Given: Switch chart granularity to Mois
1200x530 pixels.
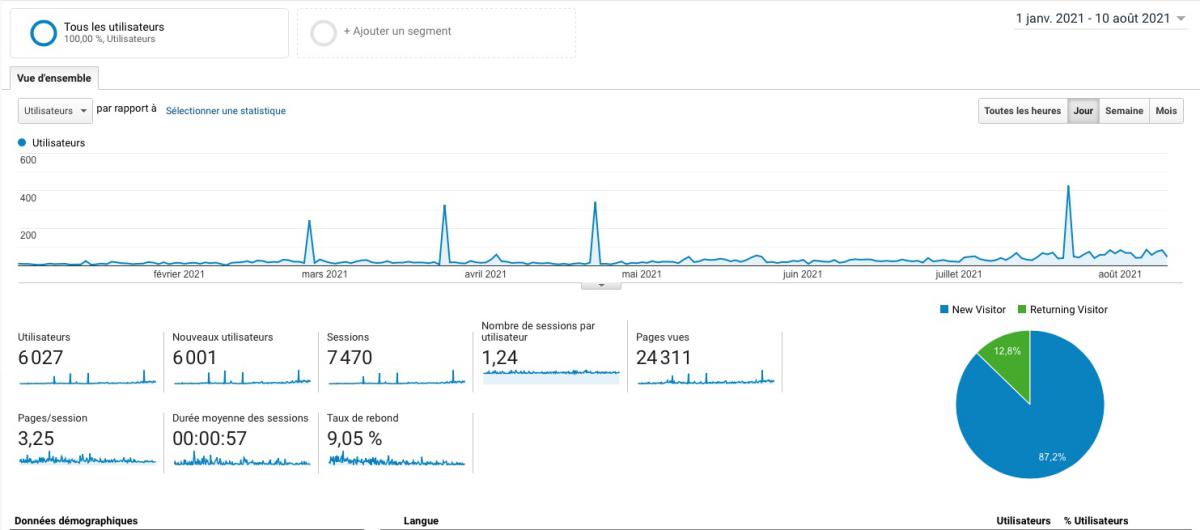Looking at the screenshot, I should click(x=1166, y=111).
